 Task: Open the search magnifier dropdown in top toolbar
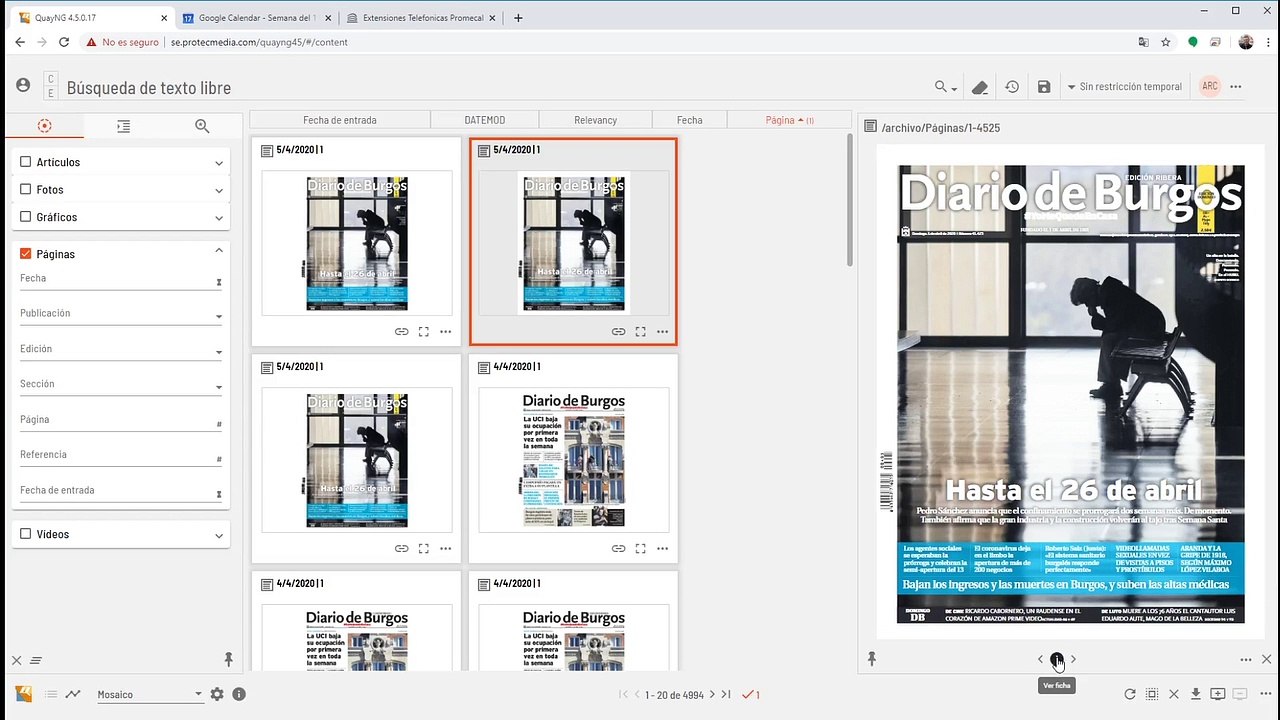coord(945,87)
